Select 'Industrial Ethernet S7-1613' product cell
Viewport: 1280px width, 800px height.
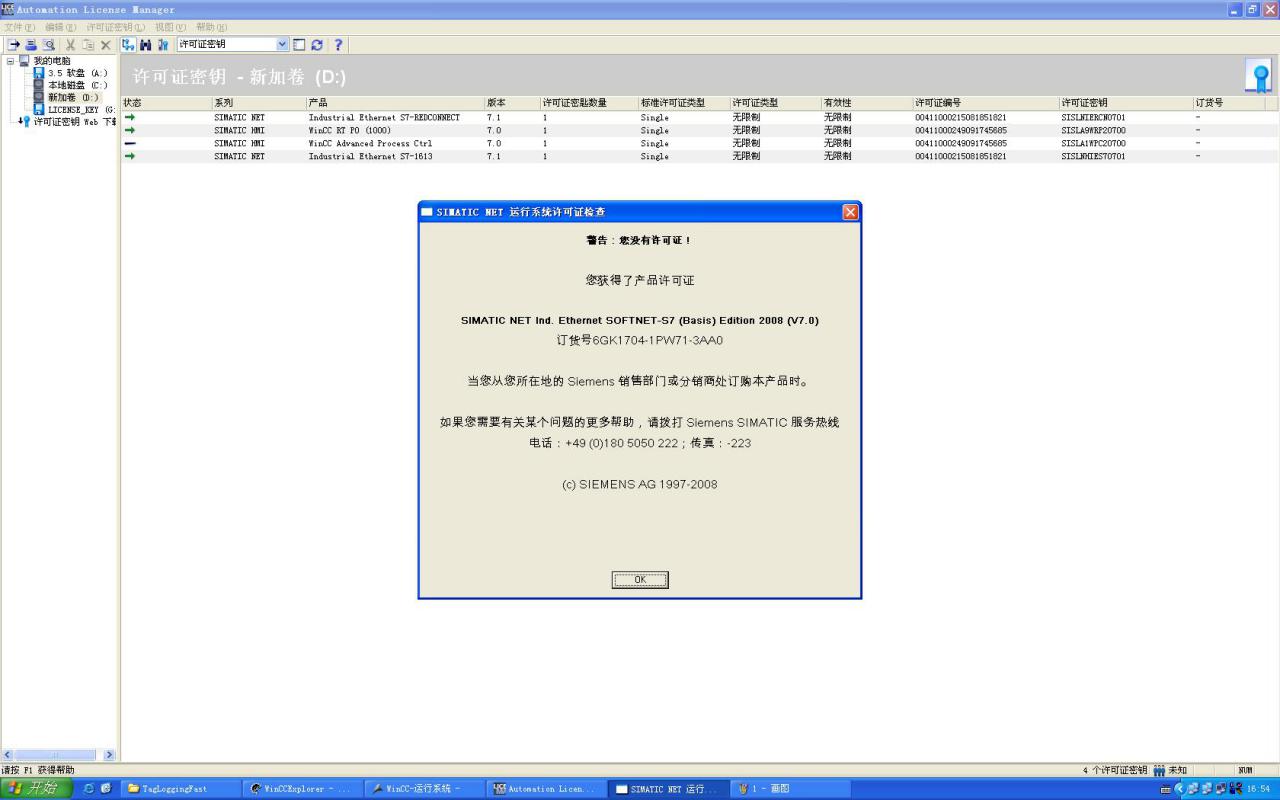(370, 156)
